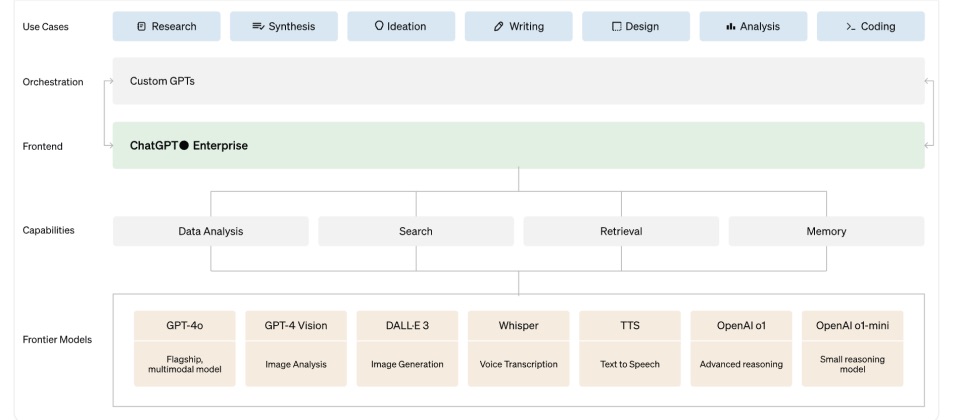The width and height of the screenshot is (960, 420).
Task: Select the Writing use case box
Action: (519, 26)
